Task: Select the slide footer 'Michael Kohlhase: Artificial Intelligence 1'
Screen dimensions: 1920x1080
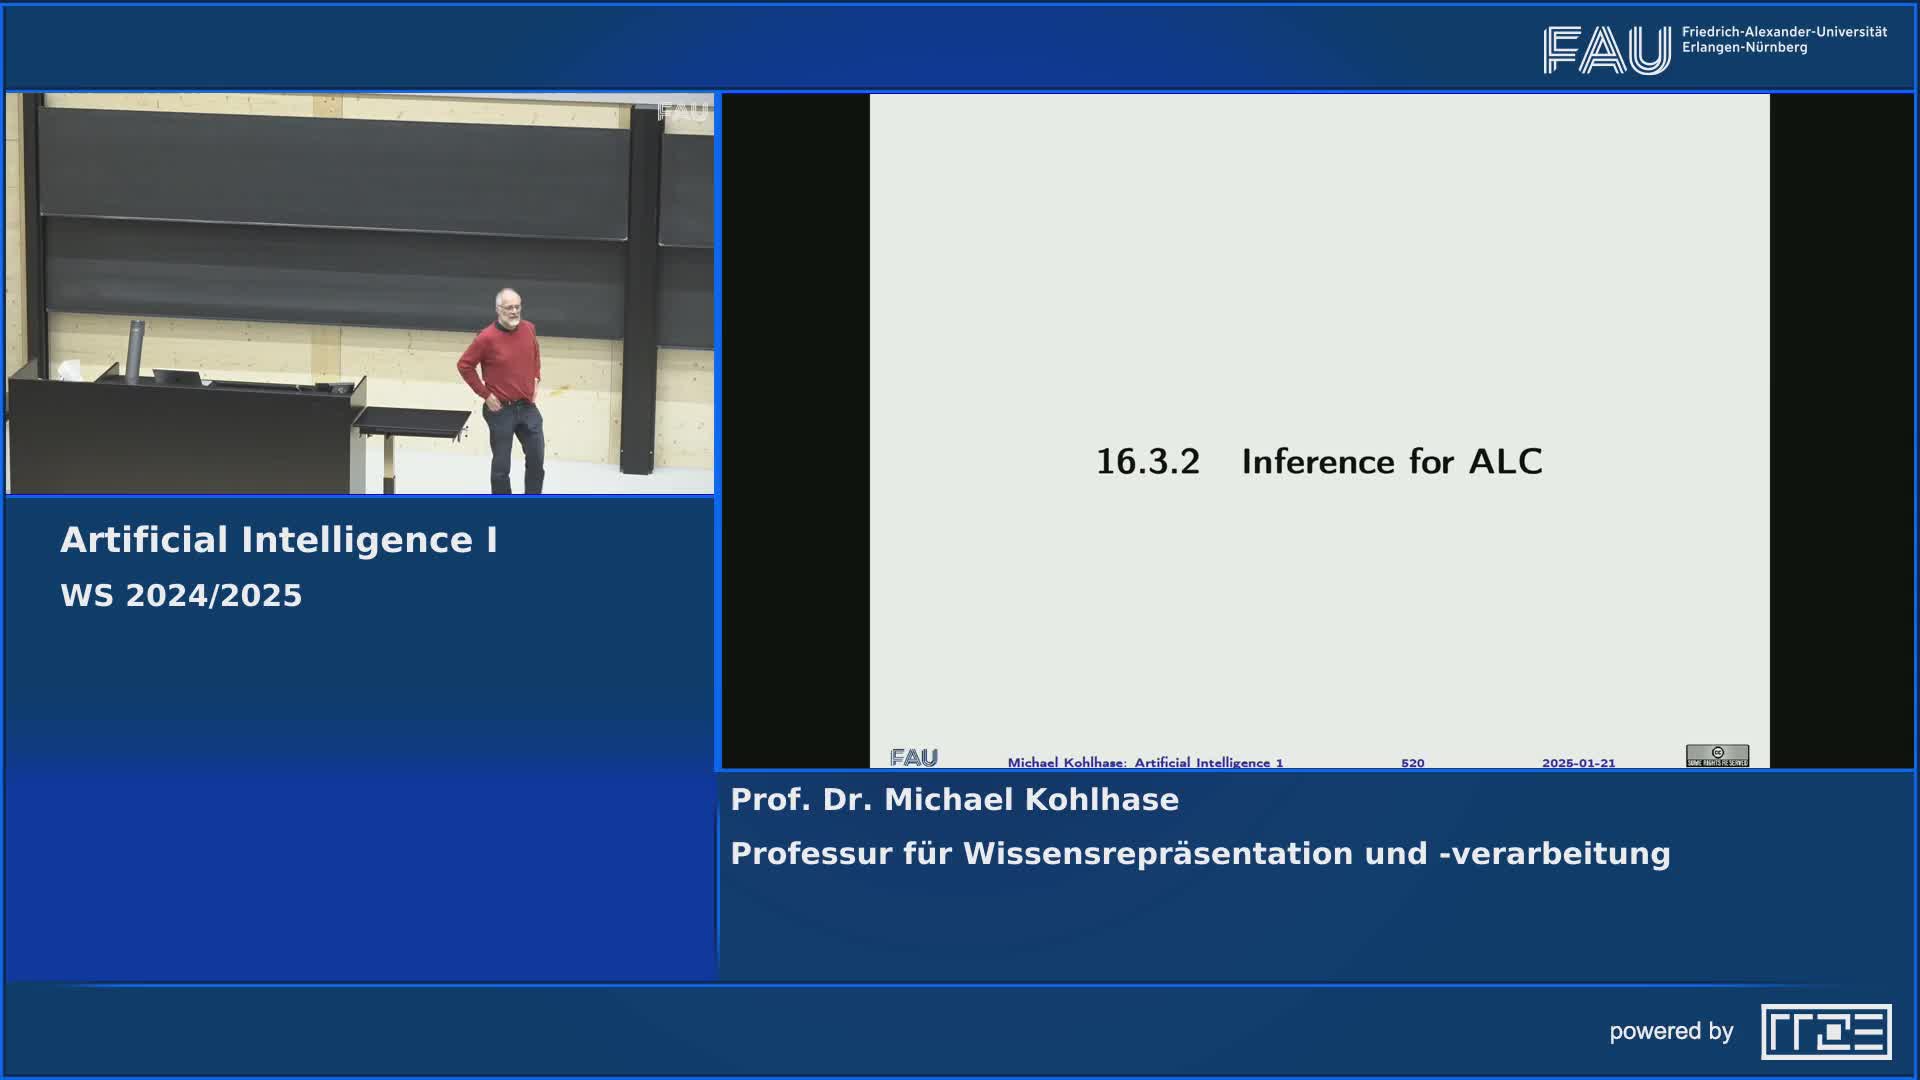Action: click(x=1146, y=761)
